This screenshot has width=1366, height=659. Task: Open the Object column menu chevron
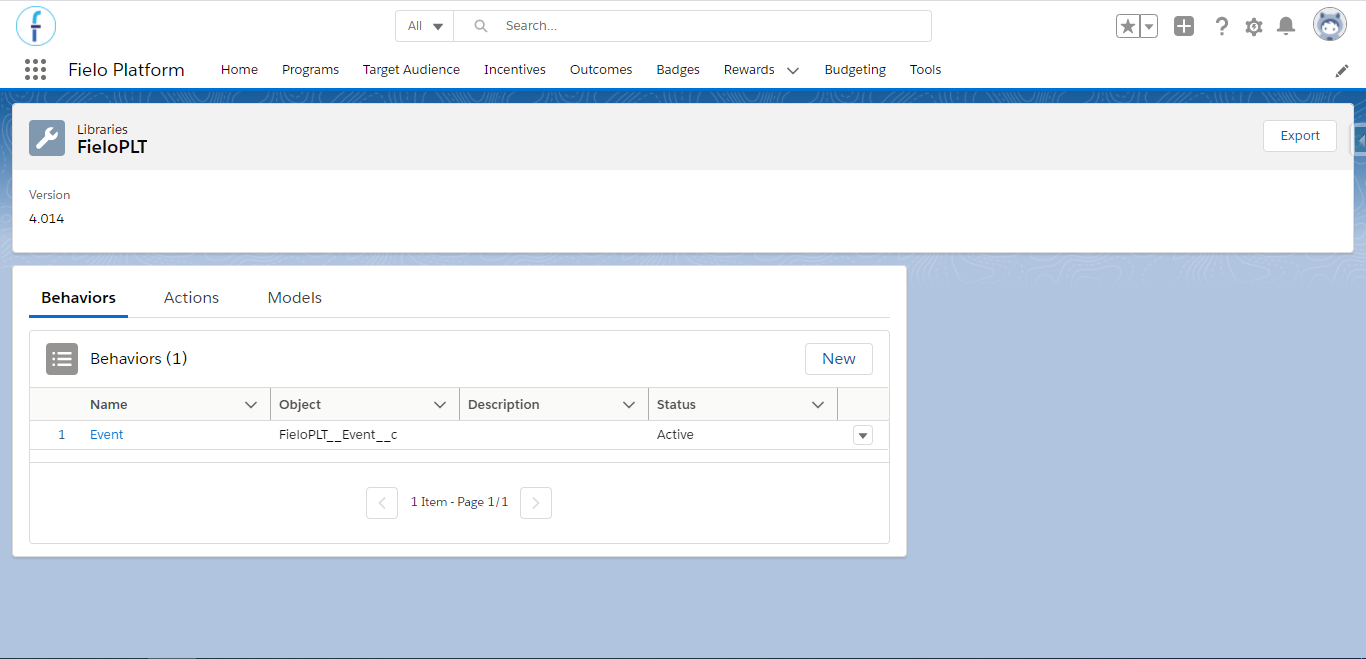tap(440, 405)
